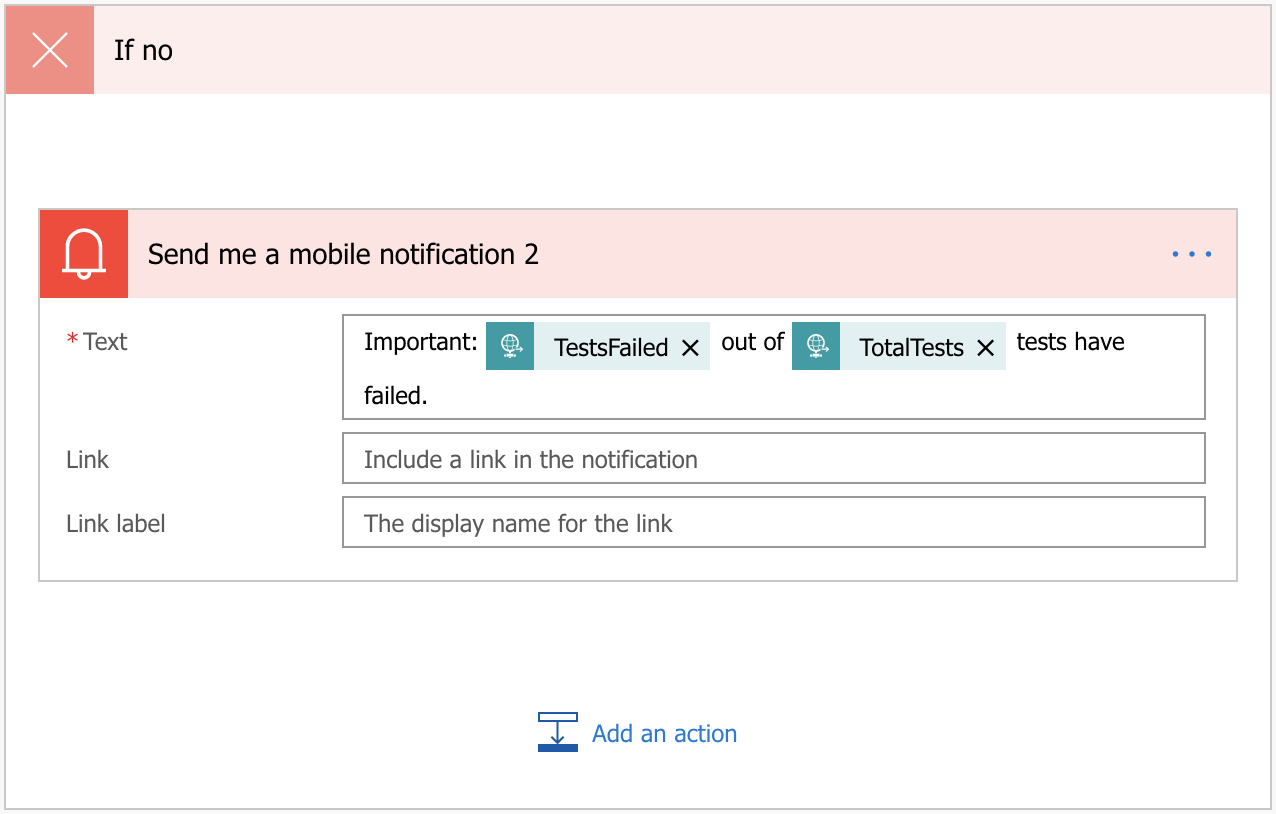This screenshot has height=814, width=1276.
Task: Click the 'Link label' field caption
Action: coord(116,523)
